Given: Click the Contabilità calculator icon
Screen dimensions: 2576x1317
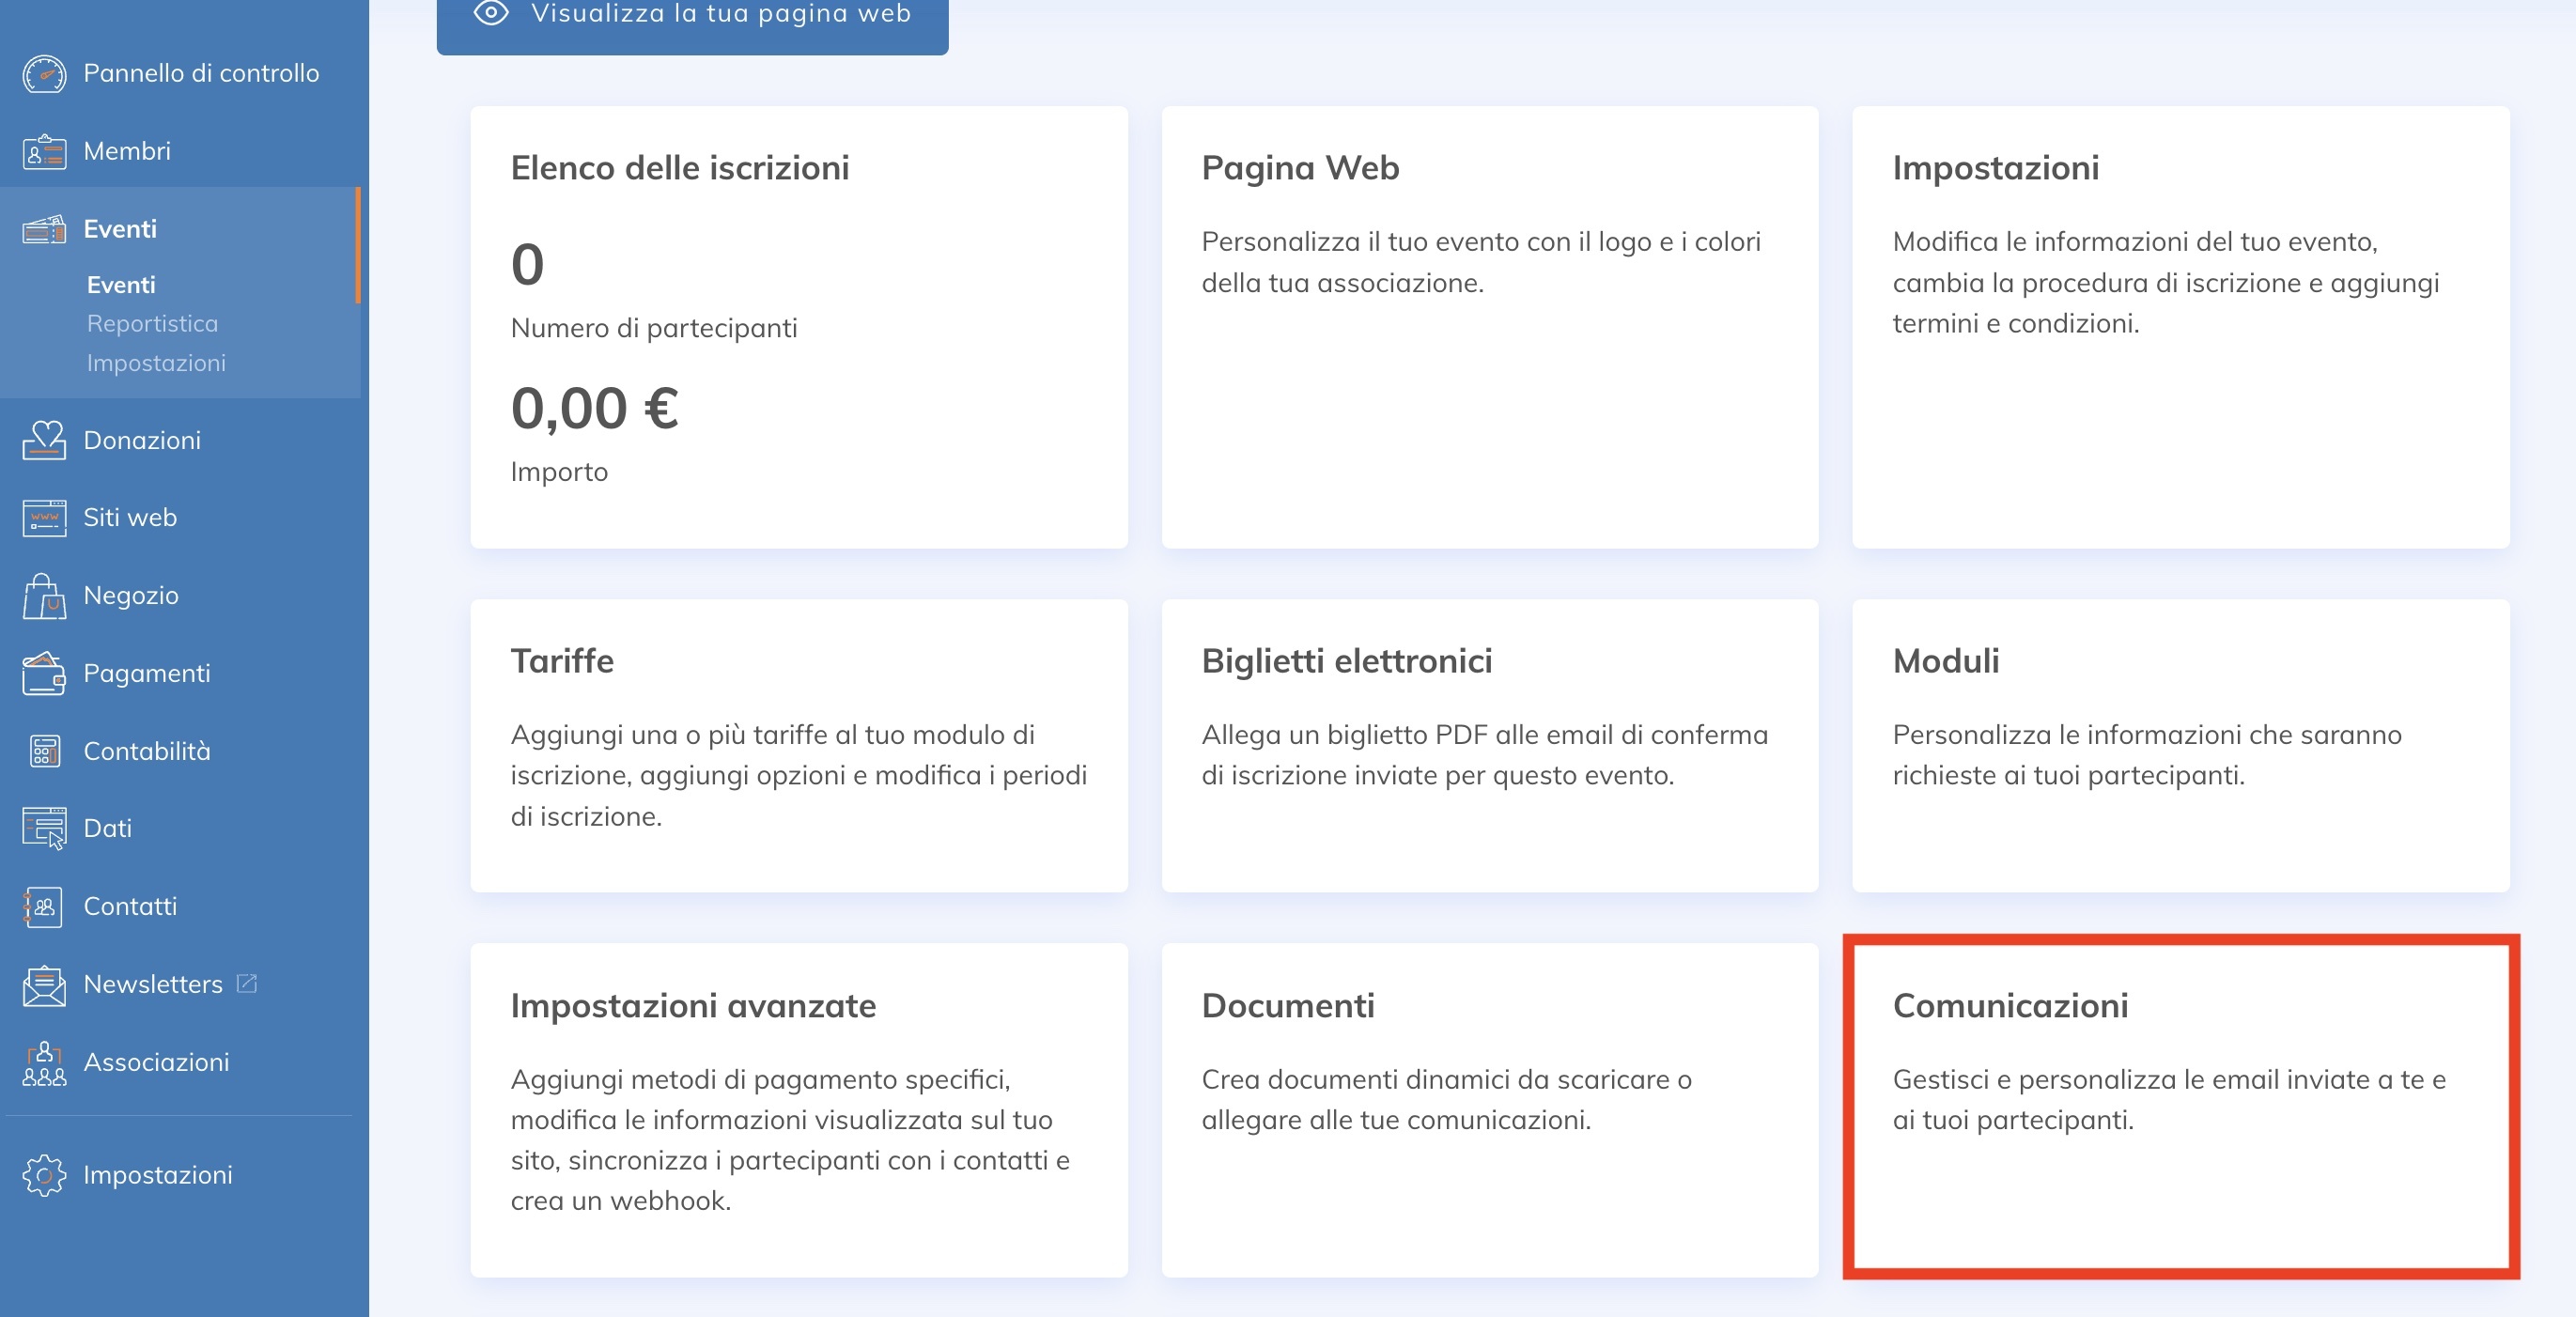Looking at the screenshot, I should (44, 751).
